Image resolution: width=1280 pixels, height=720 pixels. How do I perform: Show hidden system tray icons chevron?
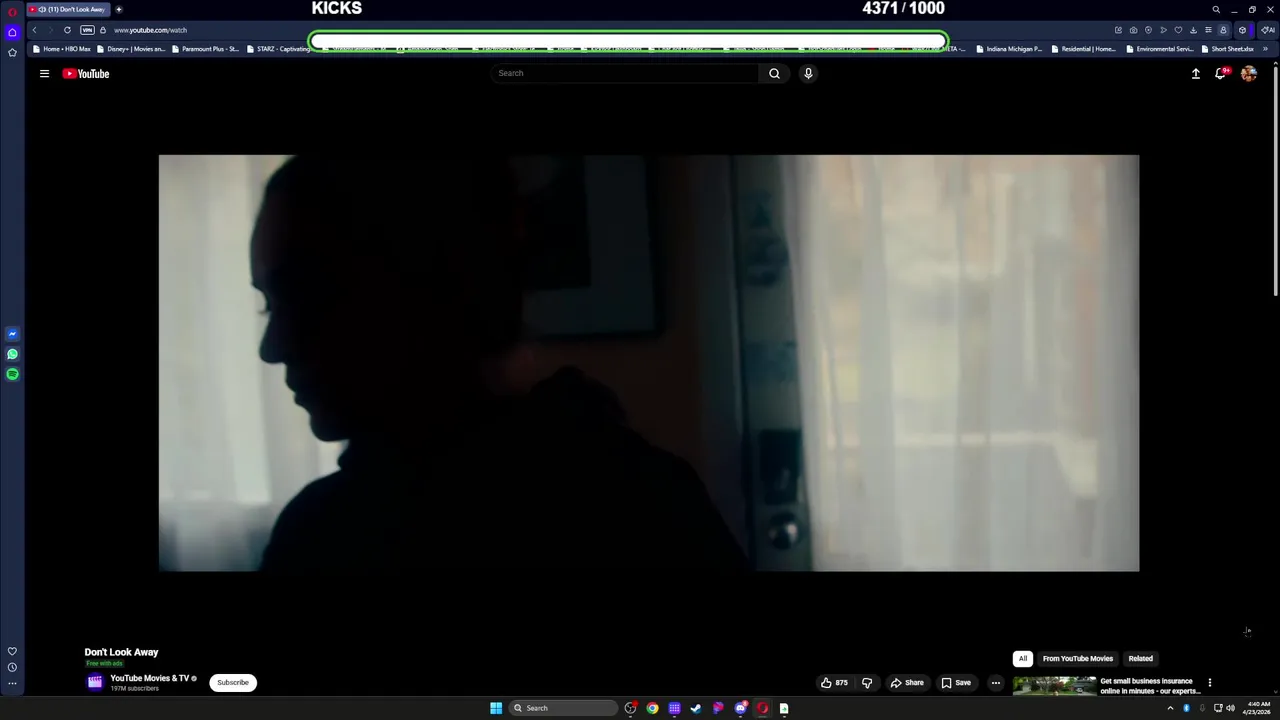1170,708
